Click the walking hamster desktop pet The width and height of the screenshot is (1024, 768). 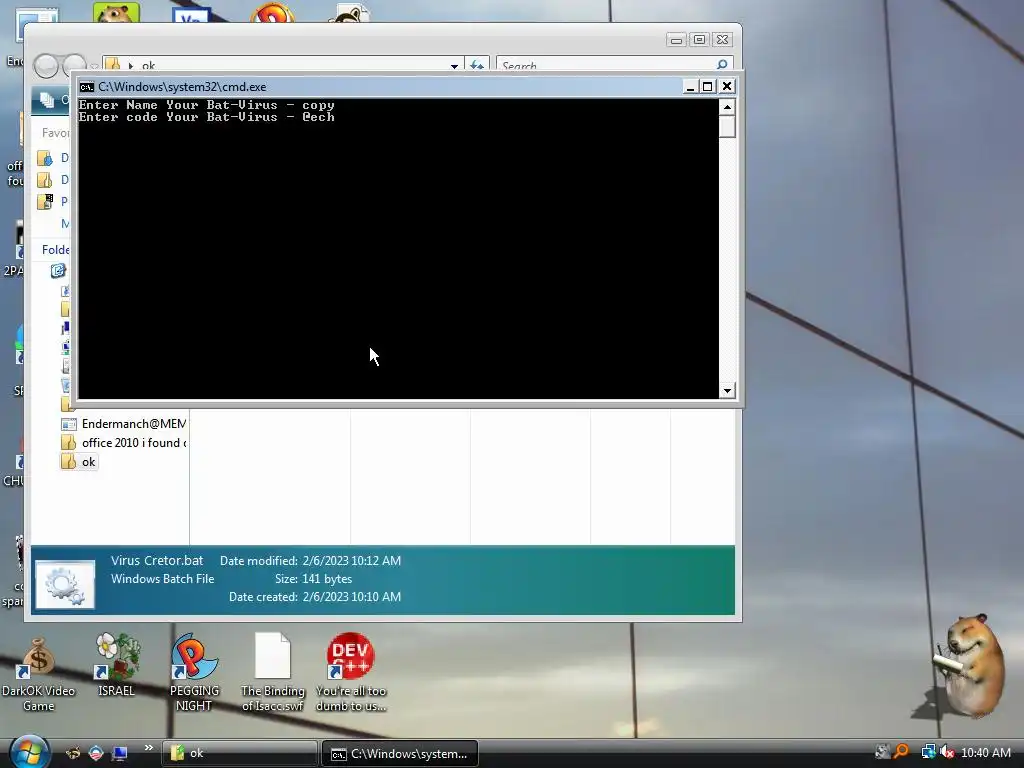point(970,665)
